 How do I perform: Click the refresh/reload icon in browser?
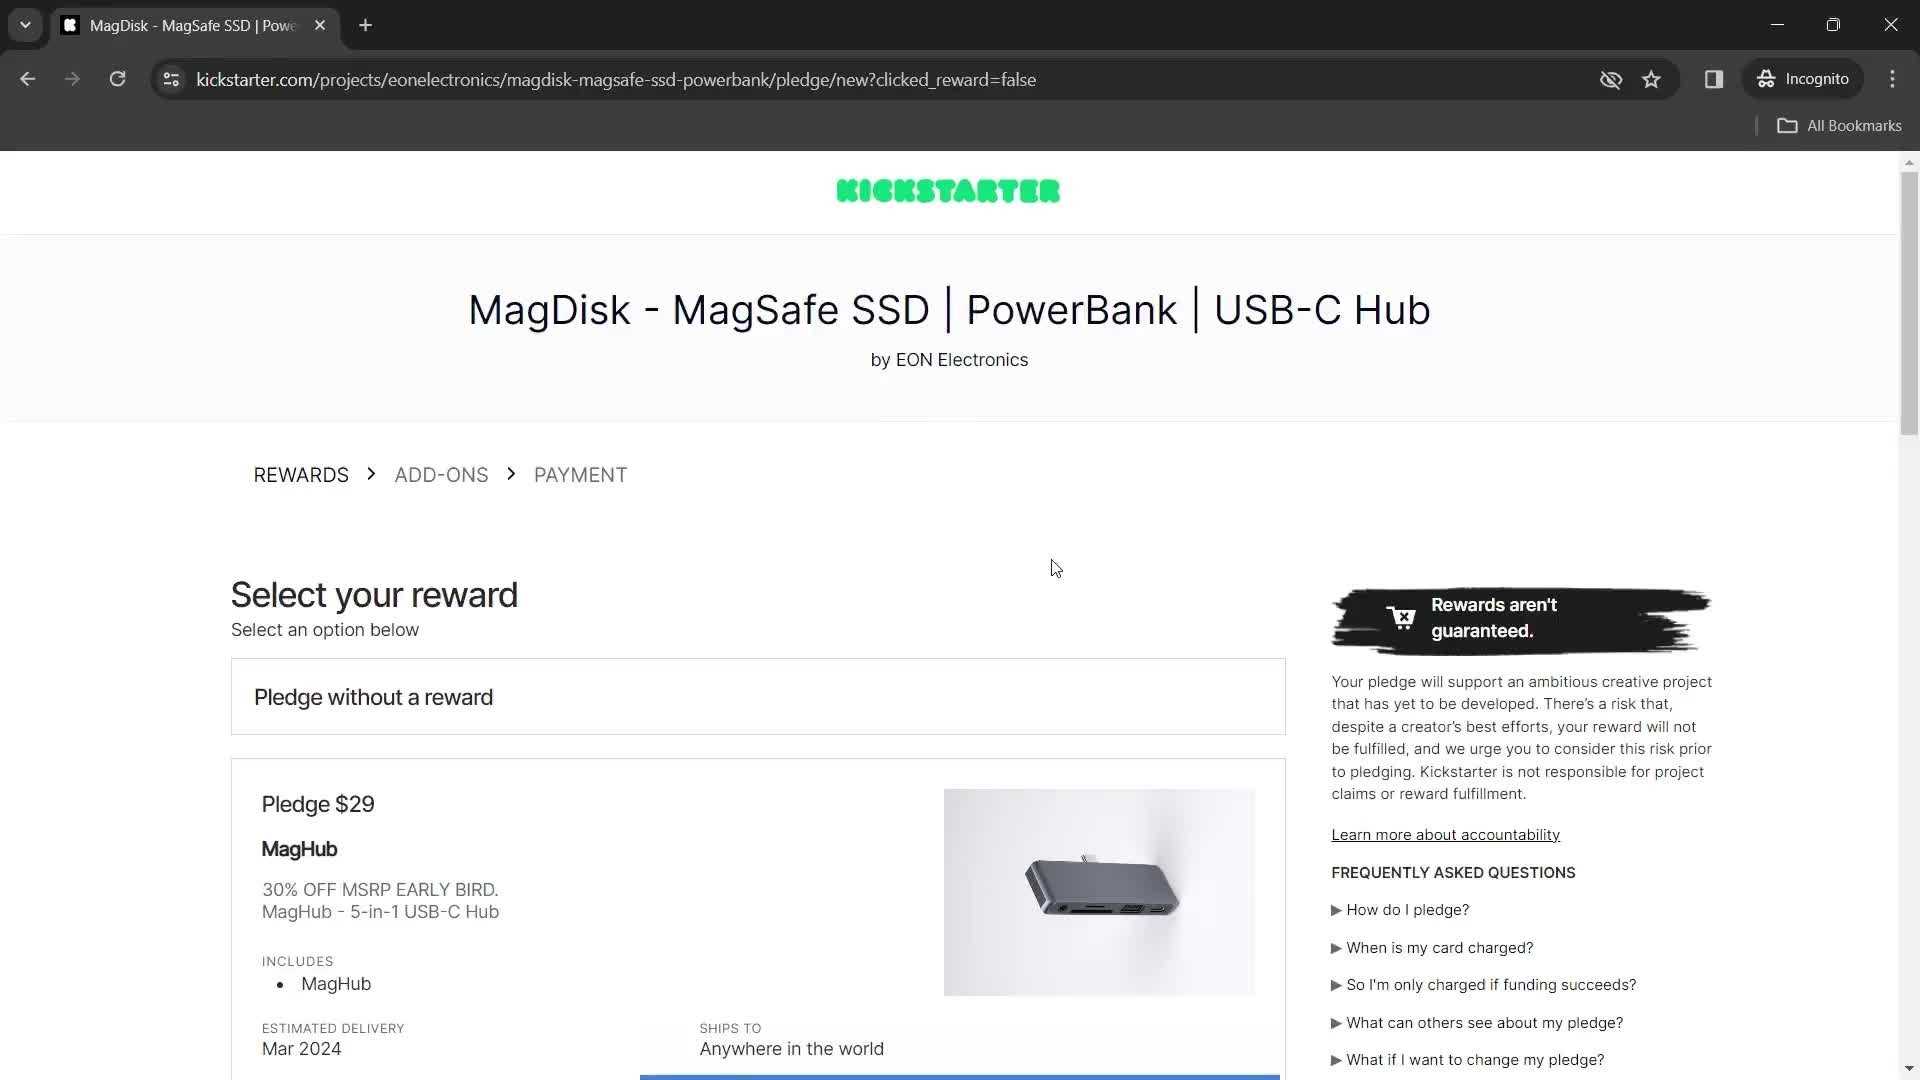pyautogui.click(x=117, y=79)
